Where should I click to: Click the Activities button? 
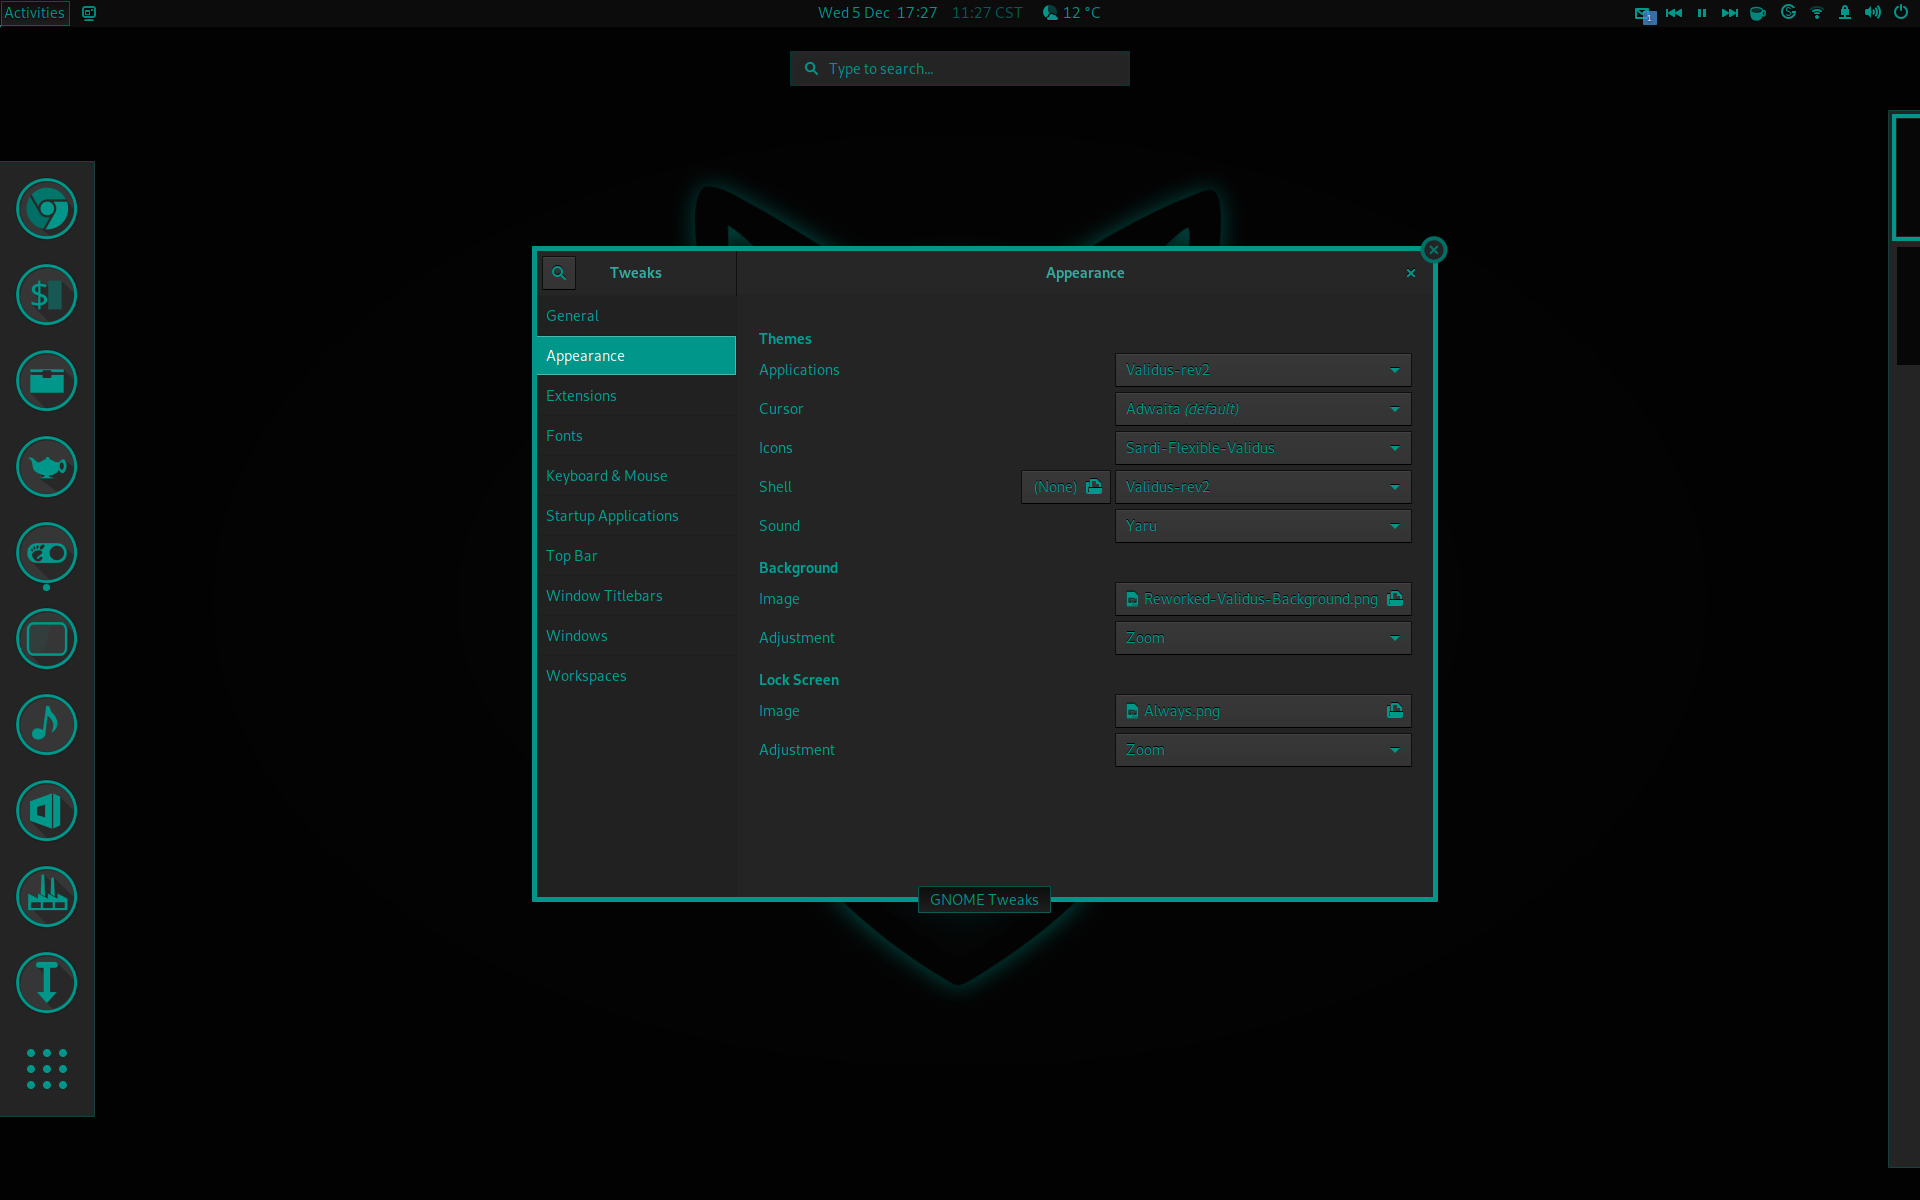pos(35,13)
